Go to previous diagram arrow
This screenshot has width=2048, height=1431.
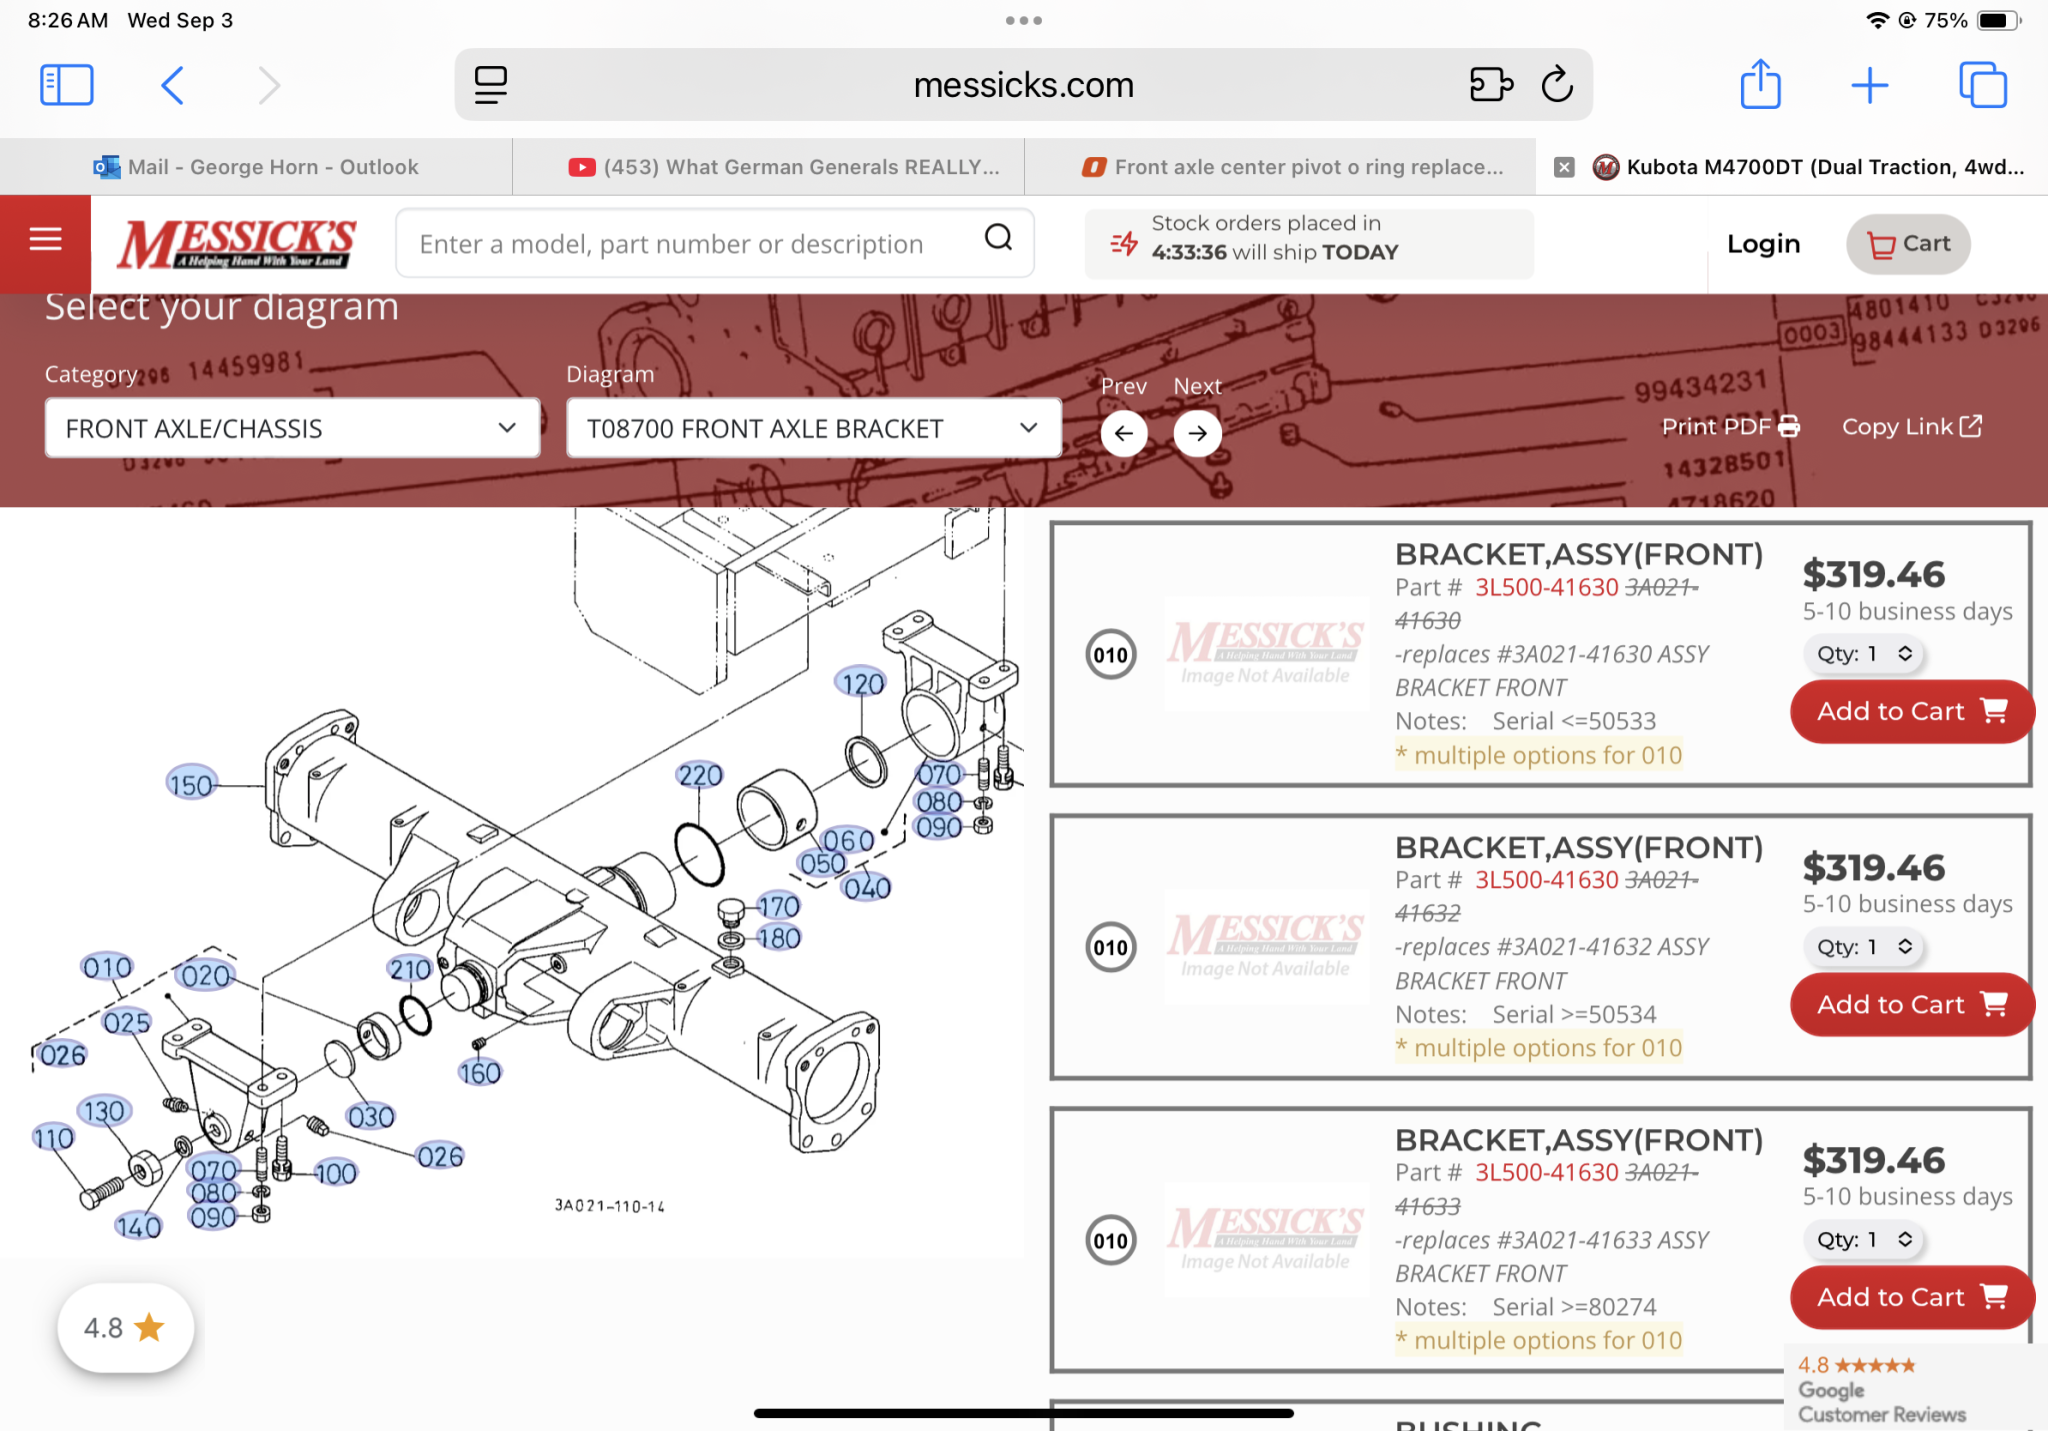[1123, 433]
